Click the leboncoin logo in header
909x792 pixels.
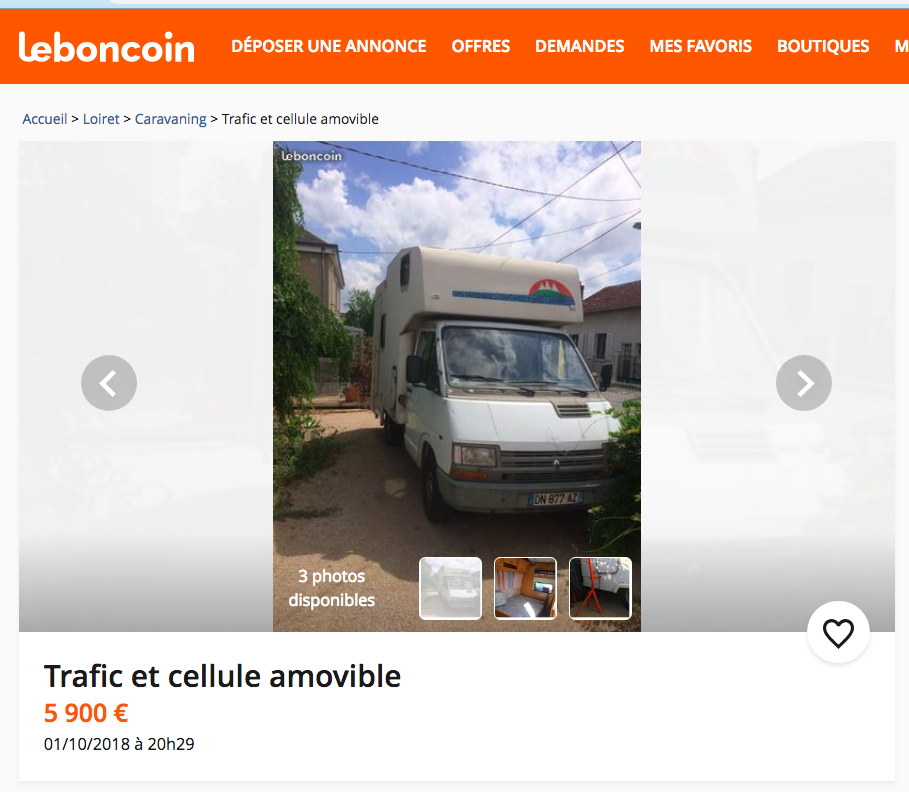pyautogui.click(x=107, y=47)
